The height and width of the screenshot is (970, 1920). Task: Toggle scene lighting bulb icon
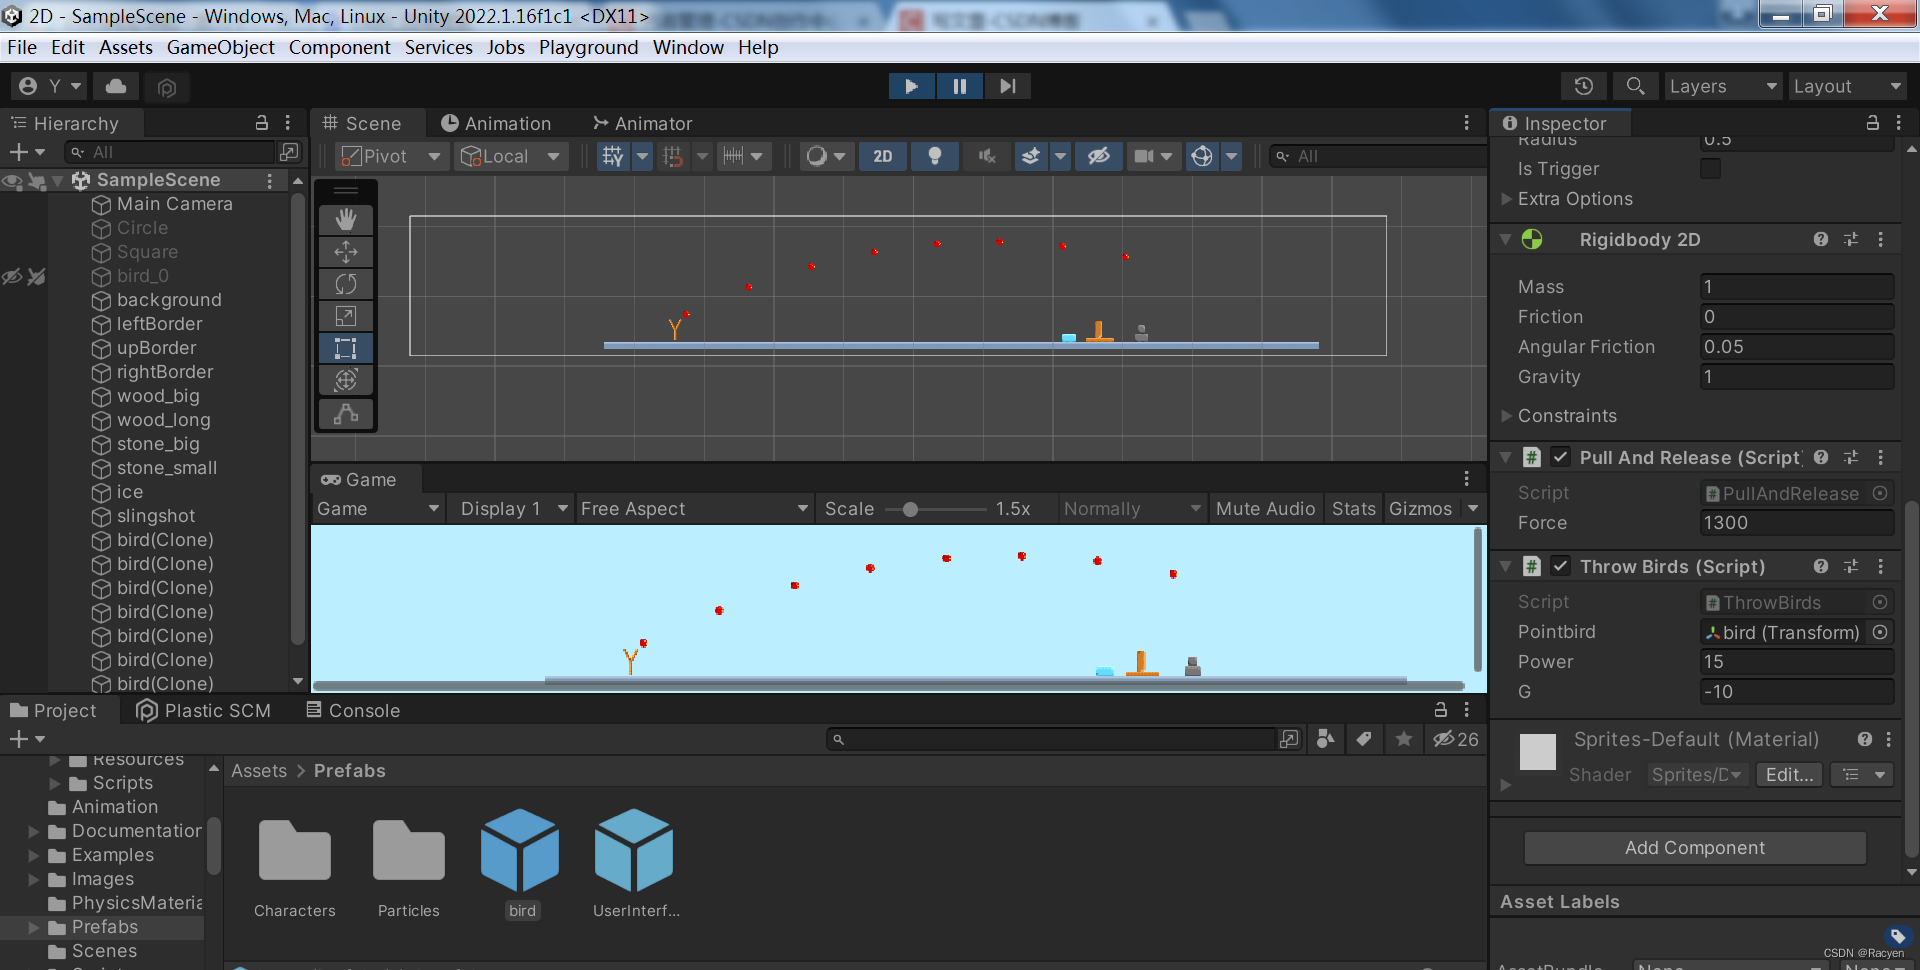(935, 156)
